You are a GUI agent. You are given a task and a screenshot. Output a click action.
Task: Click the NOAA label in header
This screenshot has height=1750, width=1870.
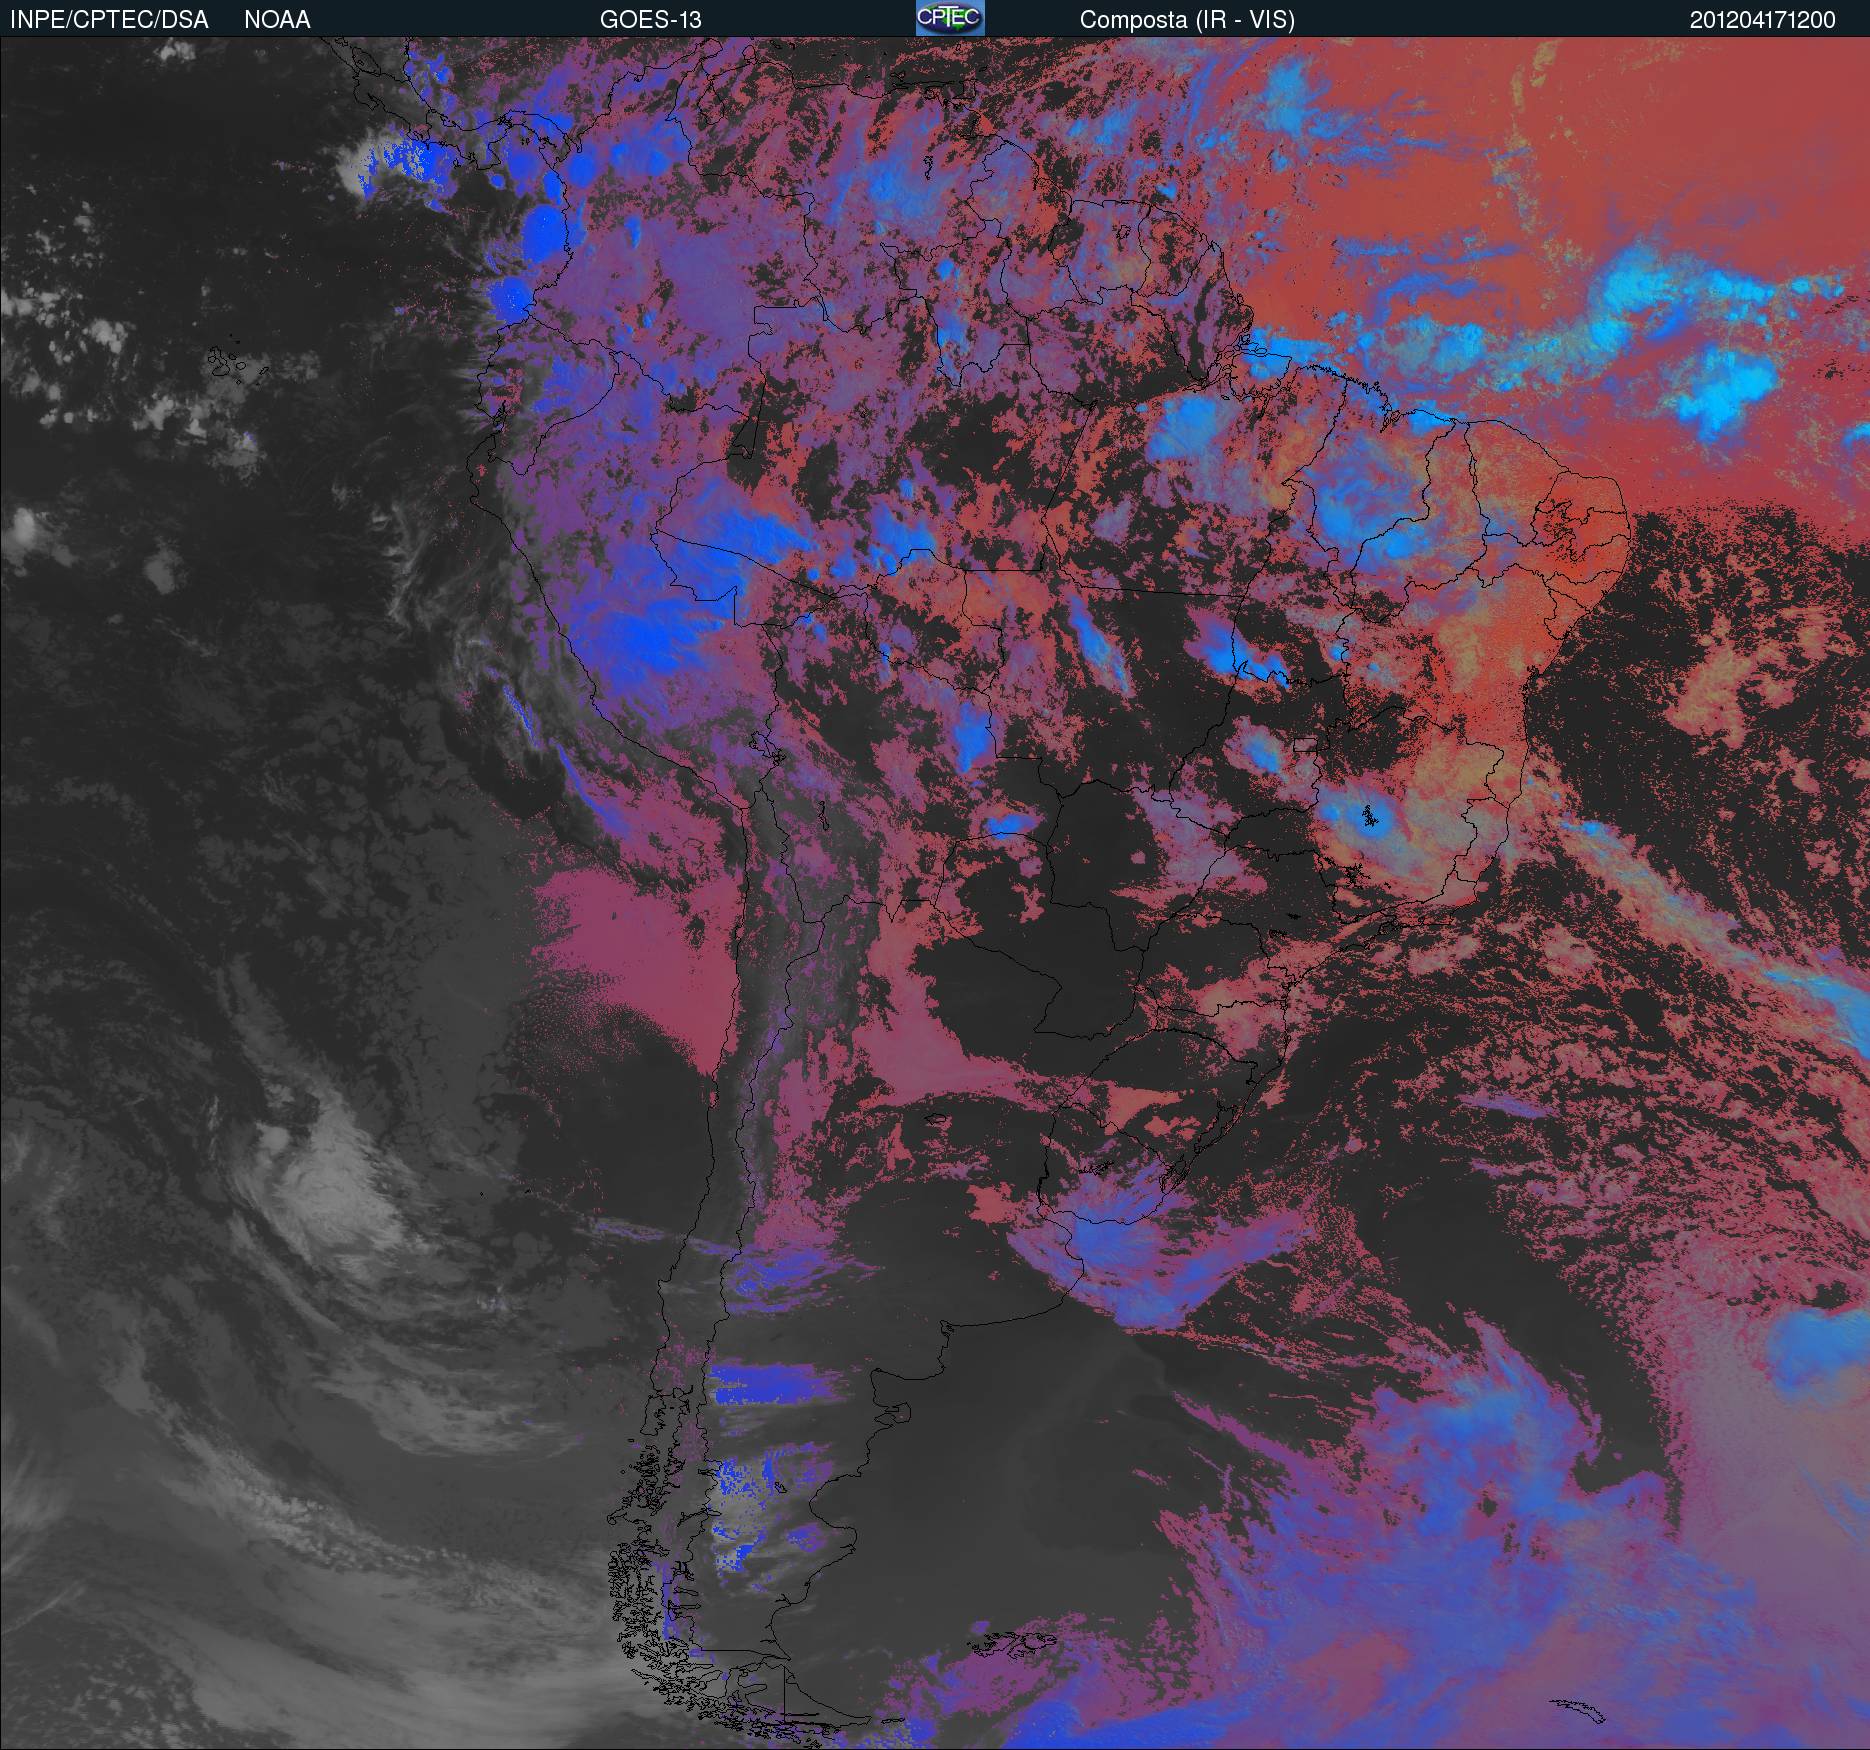(277, 20)
